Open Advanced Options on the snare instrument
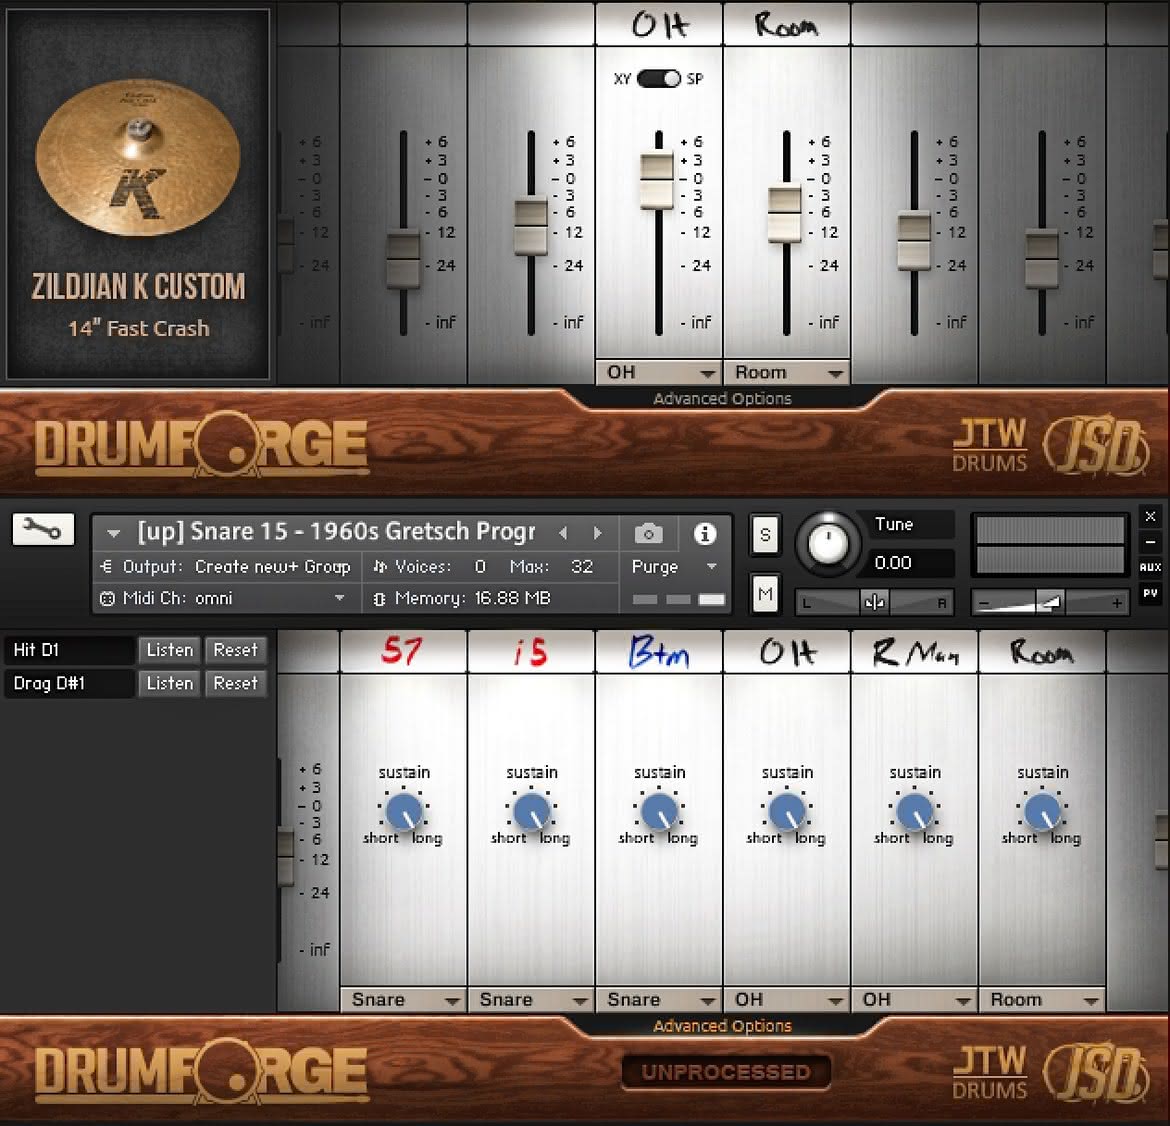The width and height of the screenshot is (1170, 1126). point(722,1026)
